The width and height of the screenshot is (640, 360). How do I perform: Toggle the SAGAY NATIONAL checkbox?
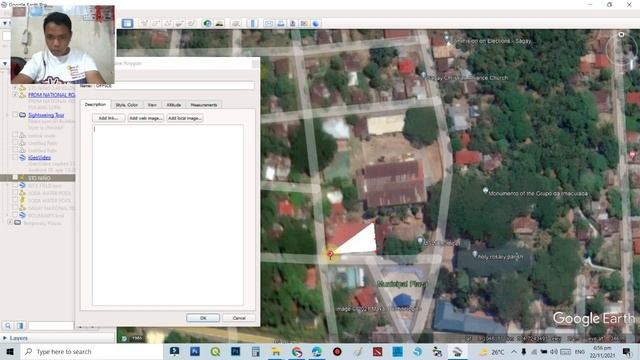(x=16, y=208)
